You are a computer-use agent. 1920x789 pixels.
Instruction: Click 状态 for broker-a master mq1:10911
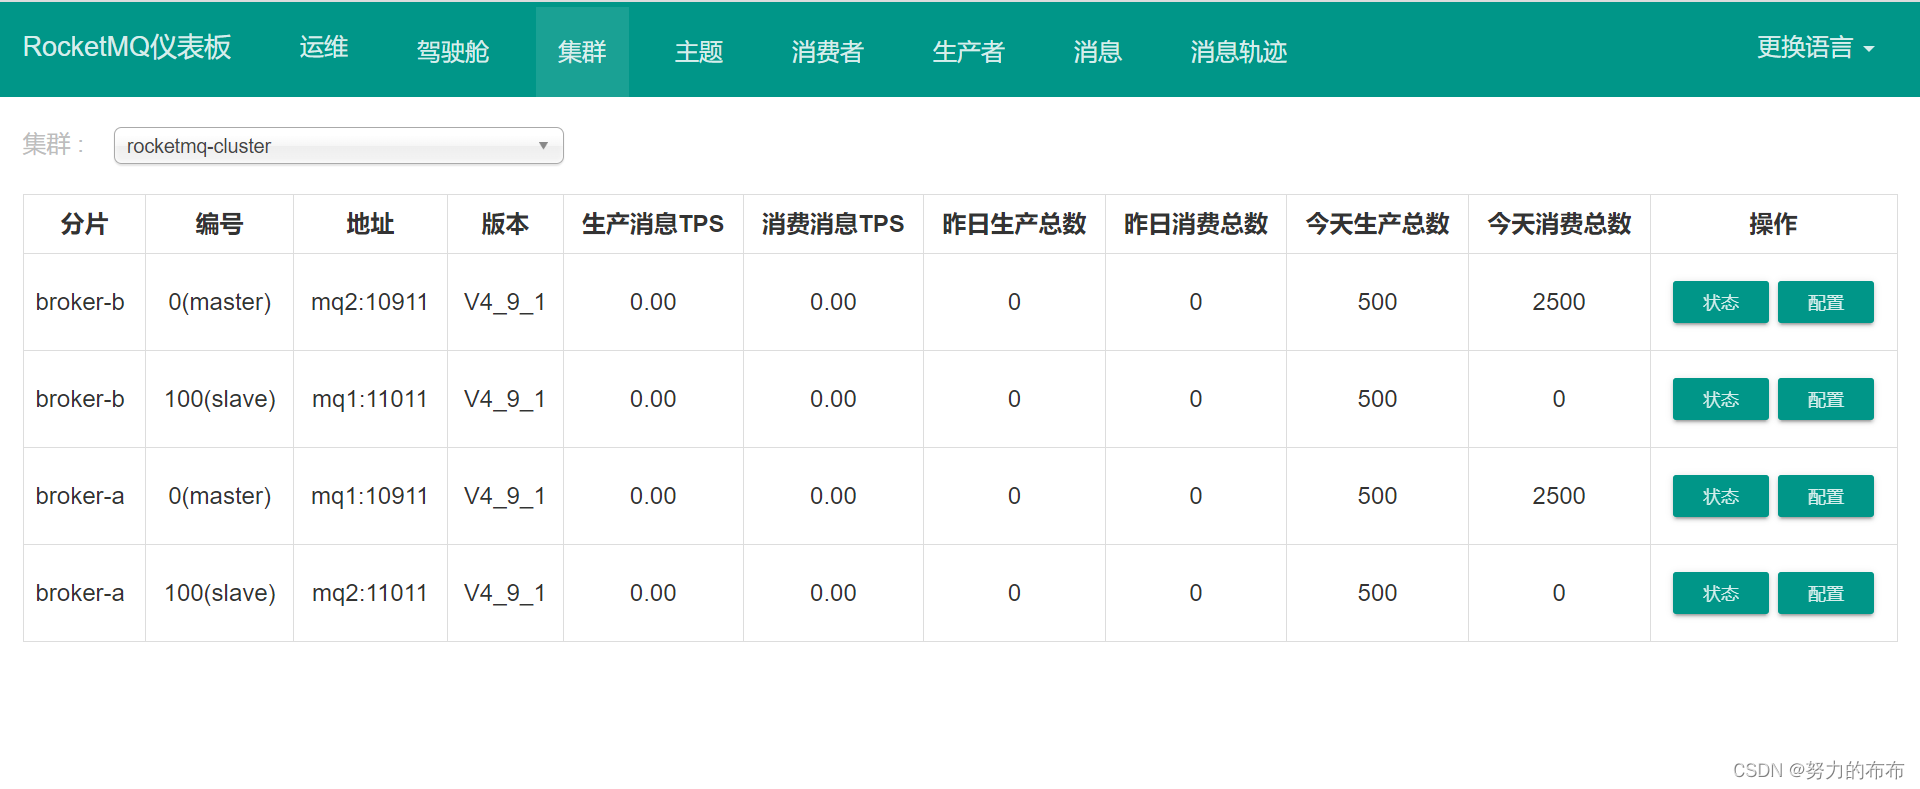(x=1721, y=496)
